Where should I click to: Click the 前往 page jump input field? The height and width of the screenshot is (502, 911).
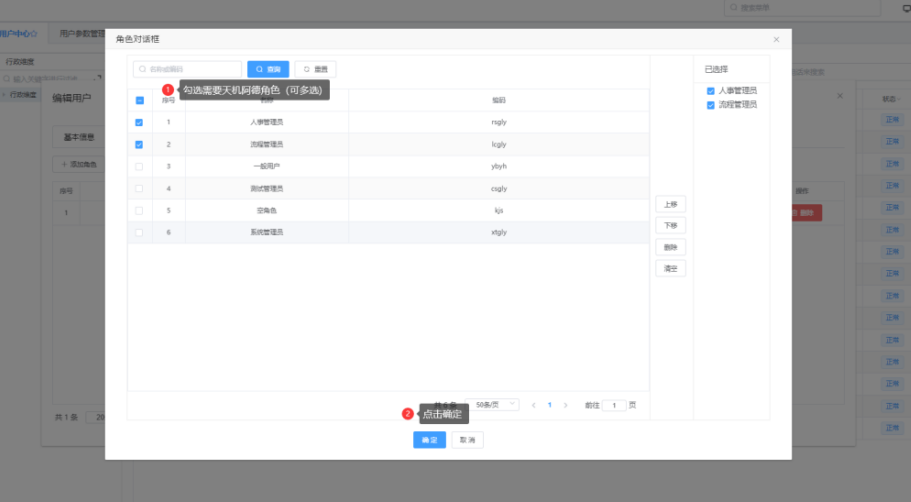[x=614, y=405]
